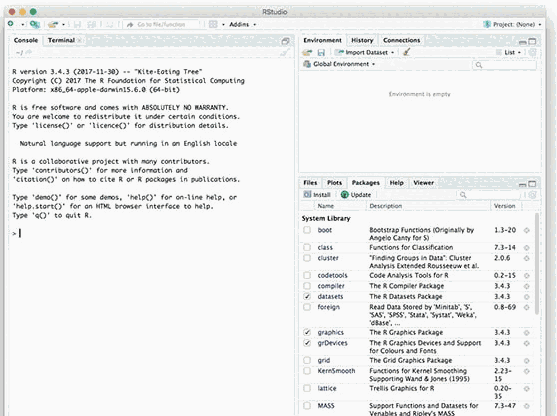The width and height of the screenshot is (557, 416).
Task: Check the codetools package checkbox
Action: point(307,275)
